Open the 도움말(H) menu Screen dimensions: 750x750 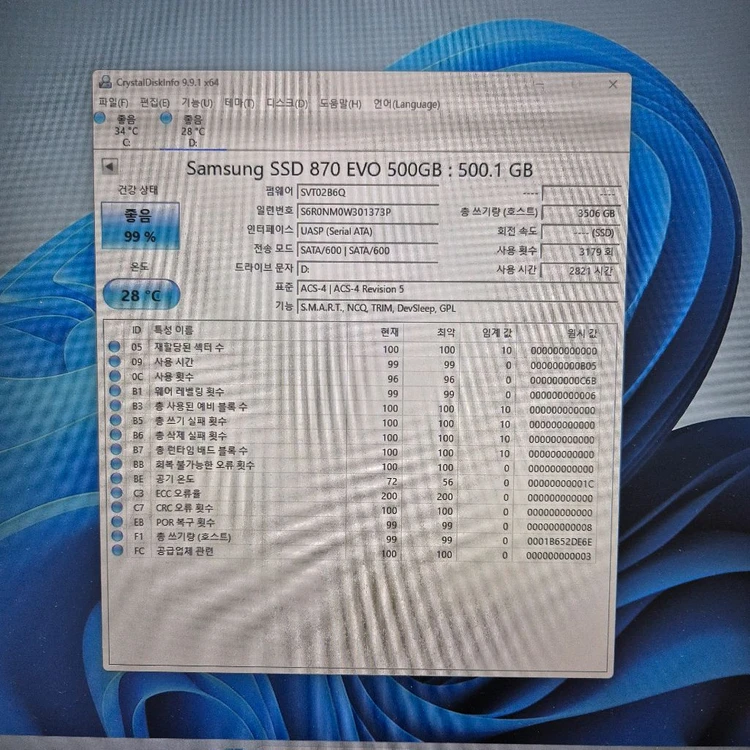click(340, 103)
